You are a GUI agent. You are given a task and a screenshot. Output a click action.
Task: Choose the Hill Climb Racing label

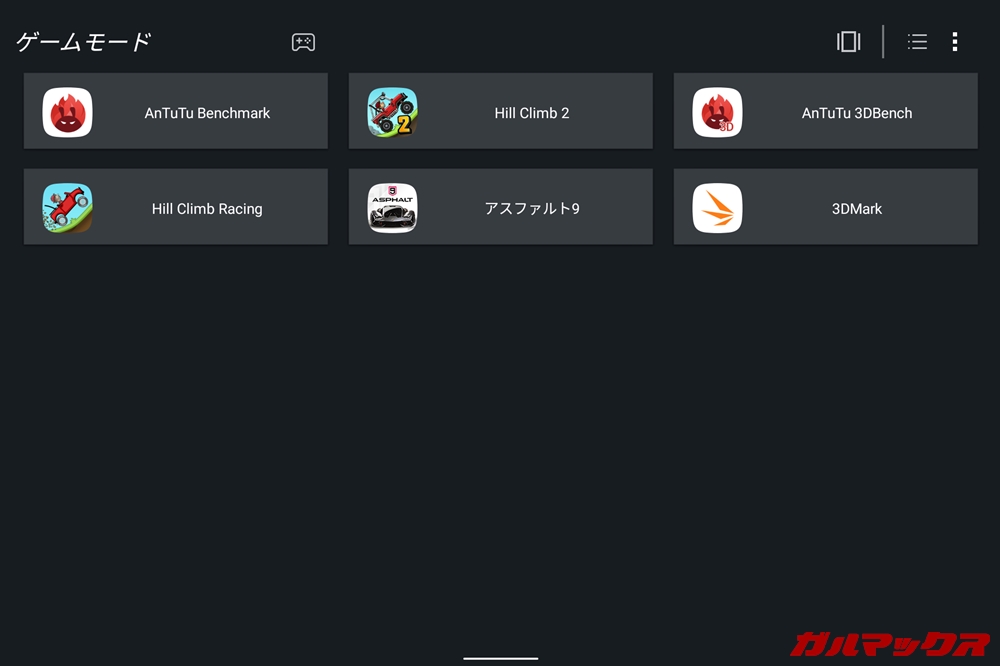click(207, 209)
